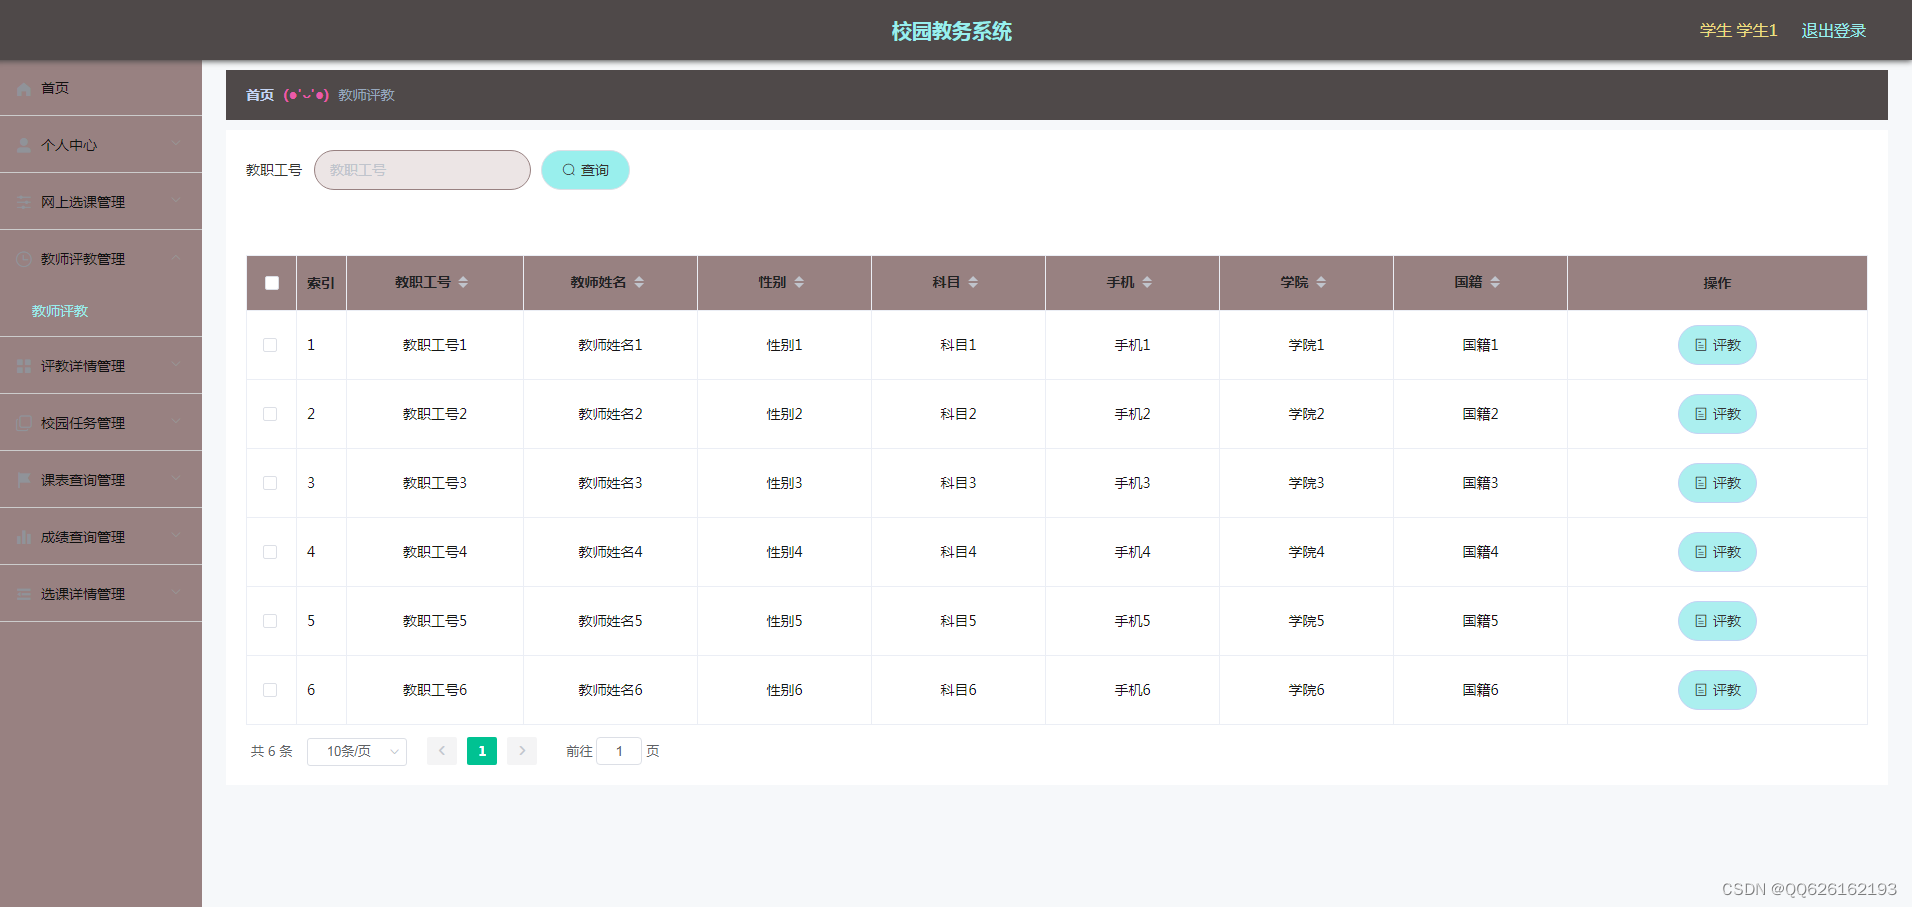Image resolution: width=1912 pixels, height=907 pixels.
Task: Click 评教 button for 教师姓名4
Action: [1717, 552]
